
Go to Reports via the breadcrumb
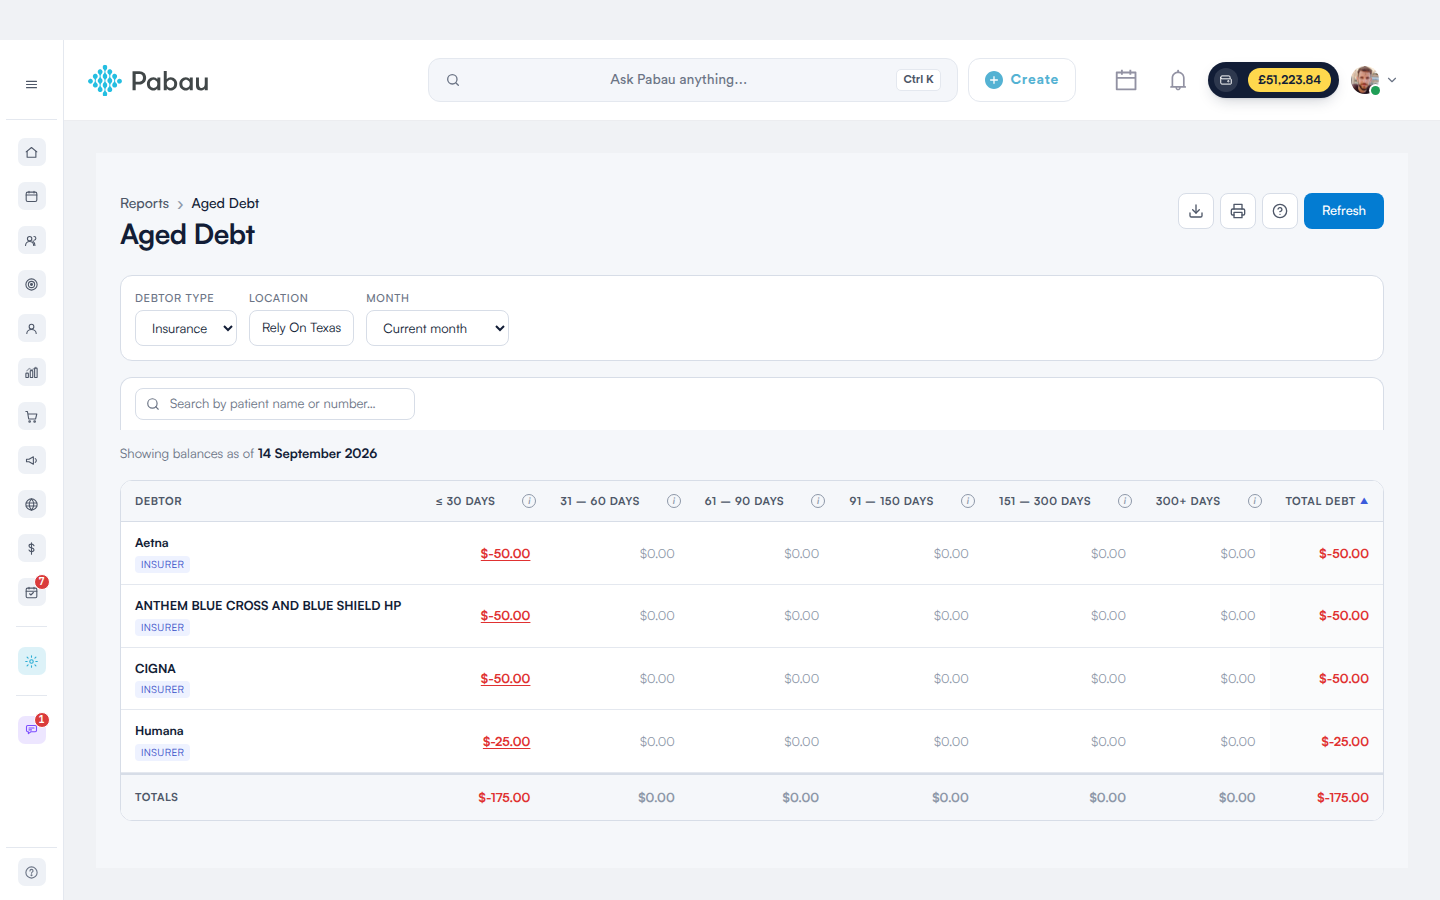pos(144,203)
